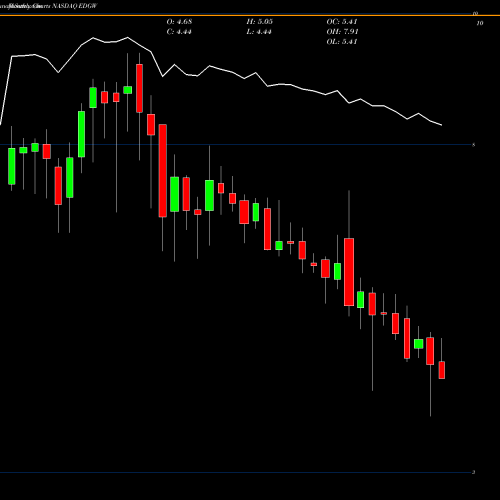Click the last red candle on the right
This screenshot has width=500, height=500.
tap(442, 370)
